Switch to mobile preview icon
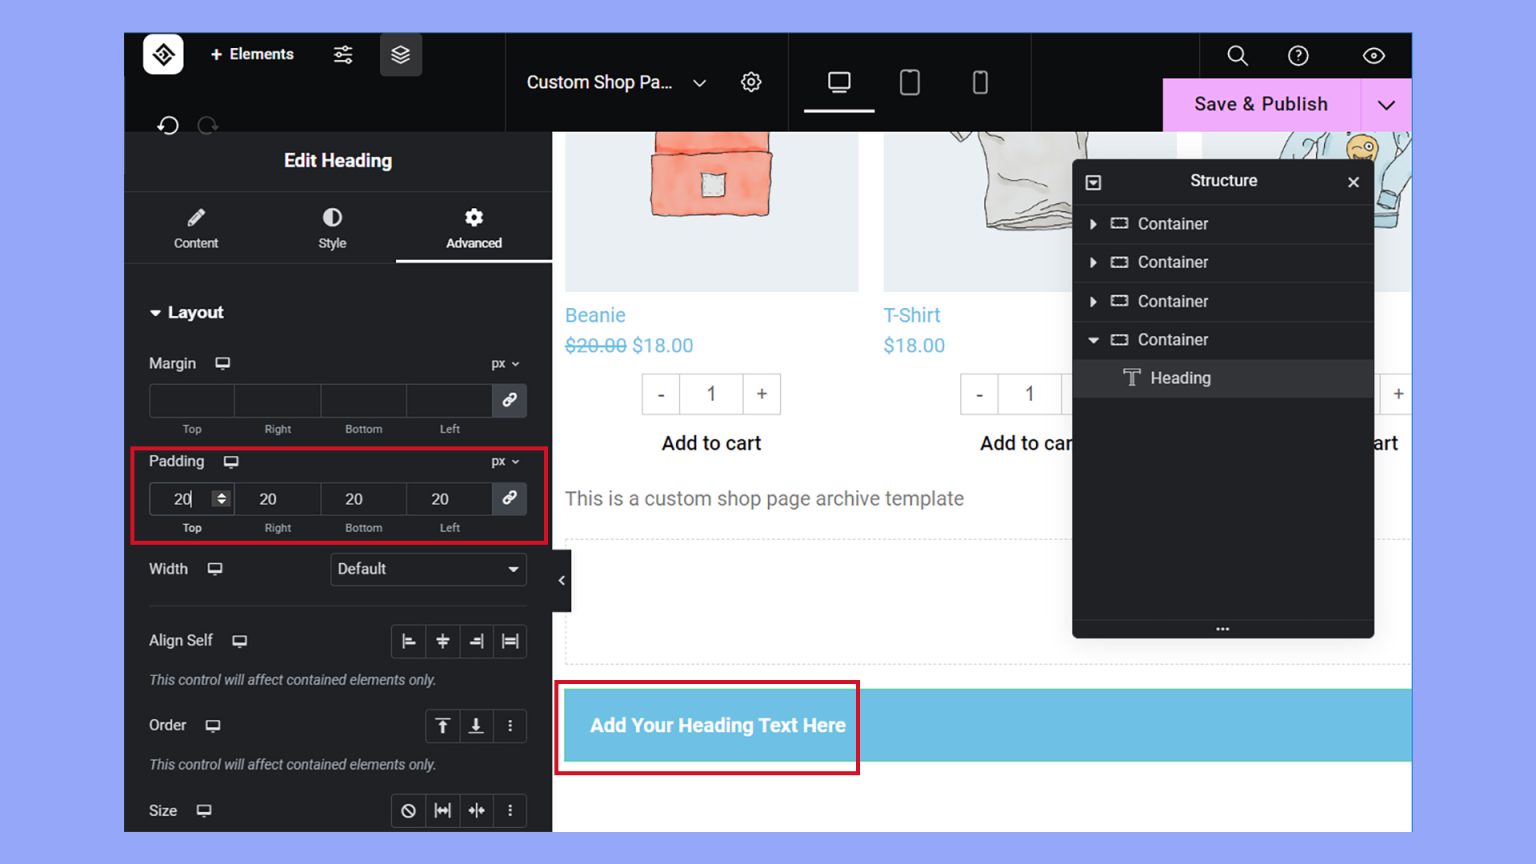Screen dimensions: 1536x864 979,81
